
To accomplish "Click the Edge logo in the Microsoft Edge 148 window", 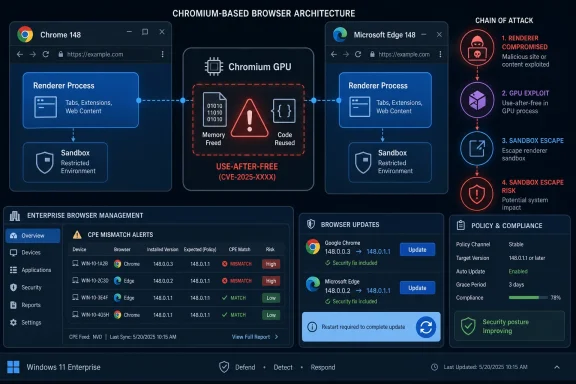I will pyautogui.click(x=340, y=35).
